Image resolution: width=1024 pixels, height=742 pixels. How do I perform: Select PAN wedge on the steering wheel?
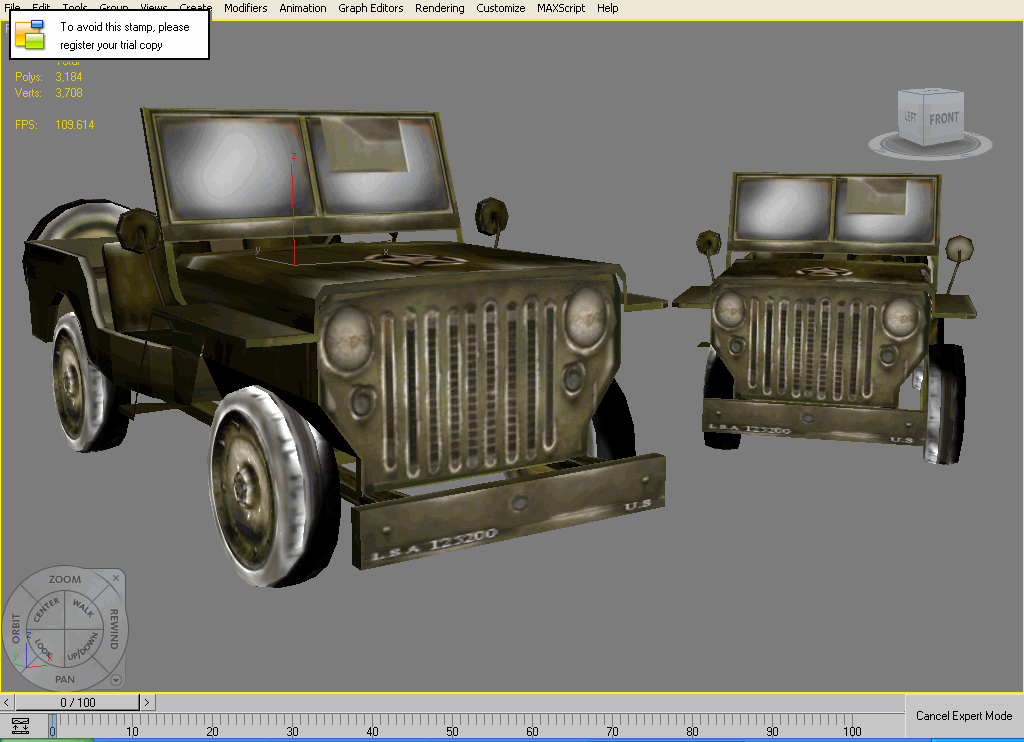click(x=65, y=679)
